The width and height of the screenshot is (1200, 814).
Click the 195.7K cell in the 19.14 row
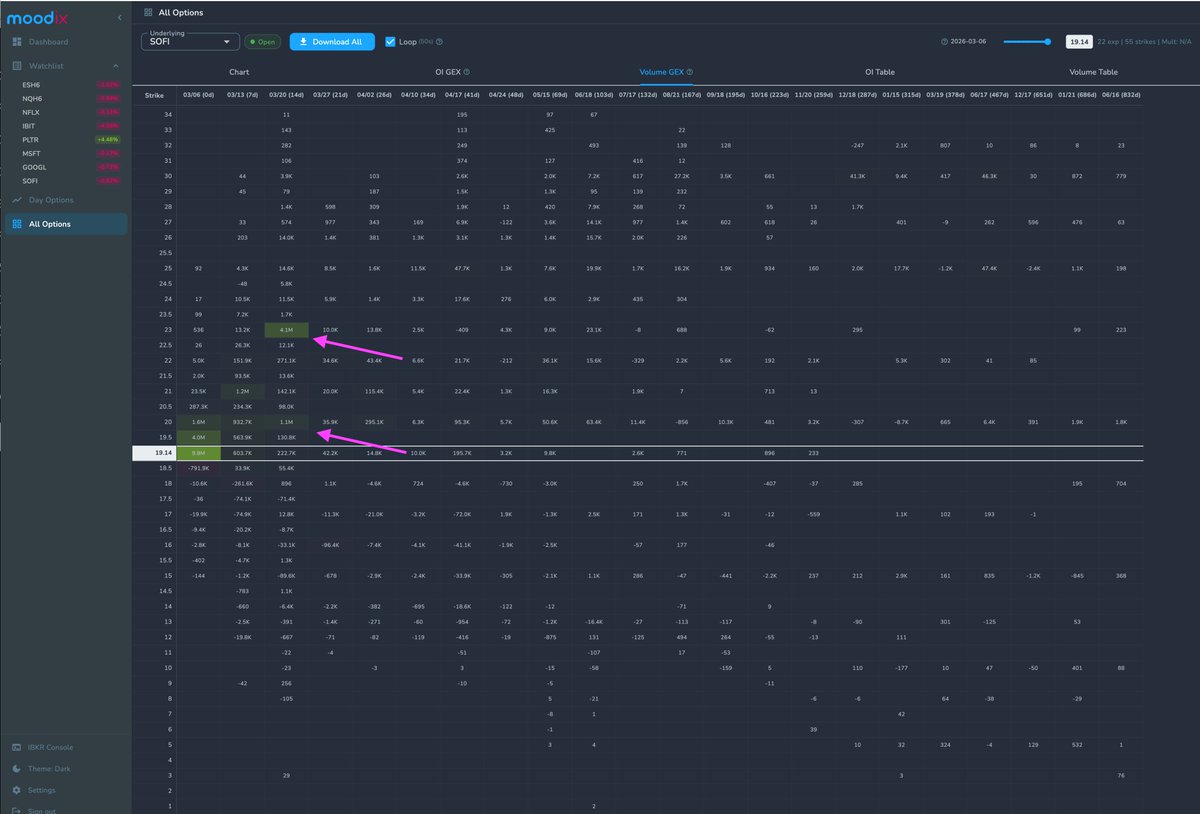coord(462,453)
